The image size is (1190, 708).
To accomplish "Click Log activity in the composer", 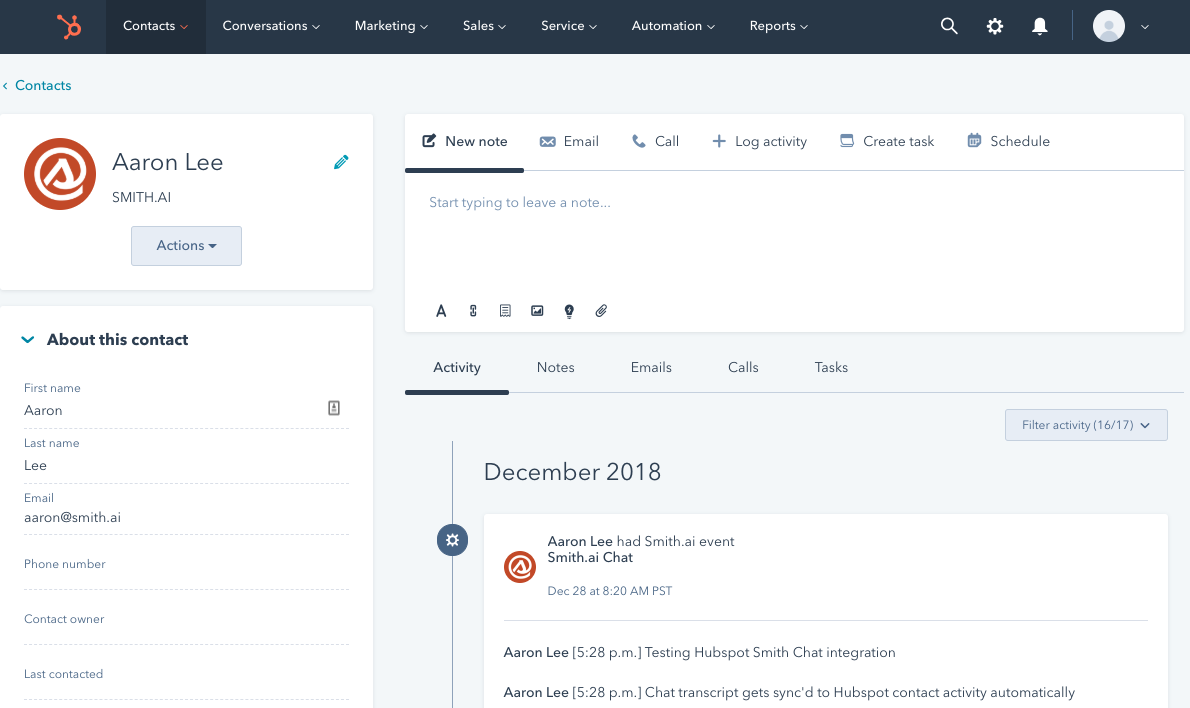I will pyautogui.click(x=760, y=141).
